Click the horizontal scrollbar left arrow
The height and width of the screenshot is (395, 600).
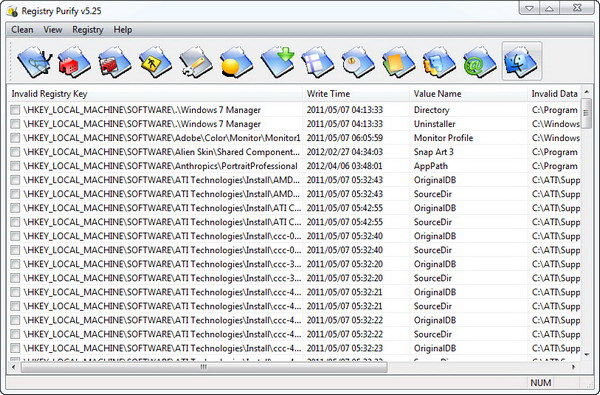pos(14,367)
